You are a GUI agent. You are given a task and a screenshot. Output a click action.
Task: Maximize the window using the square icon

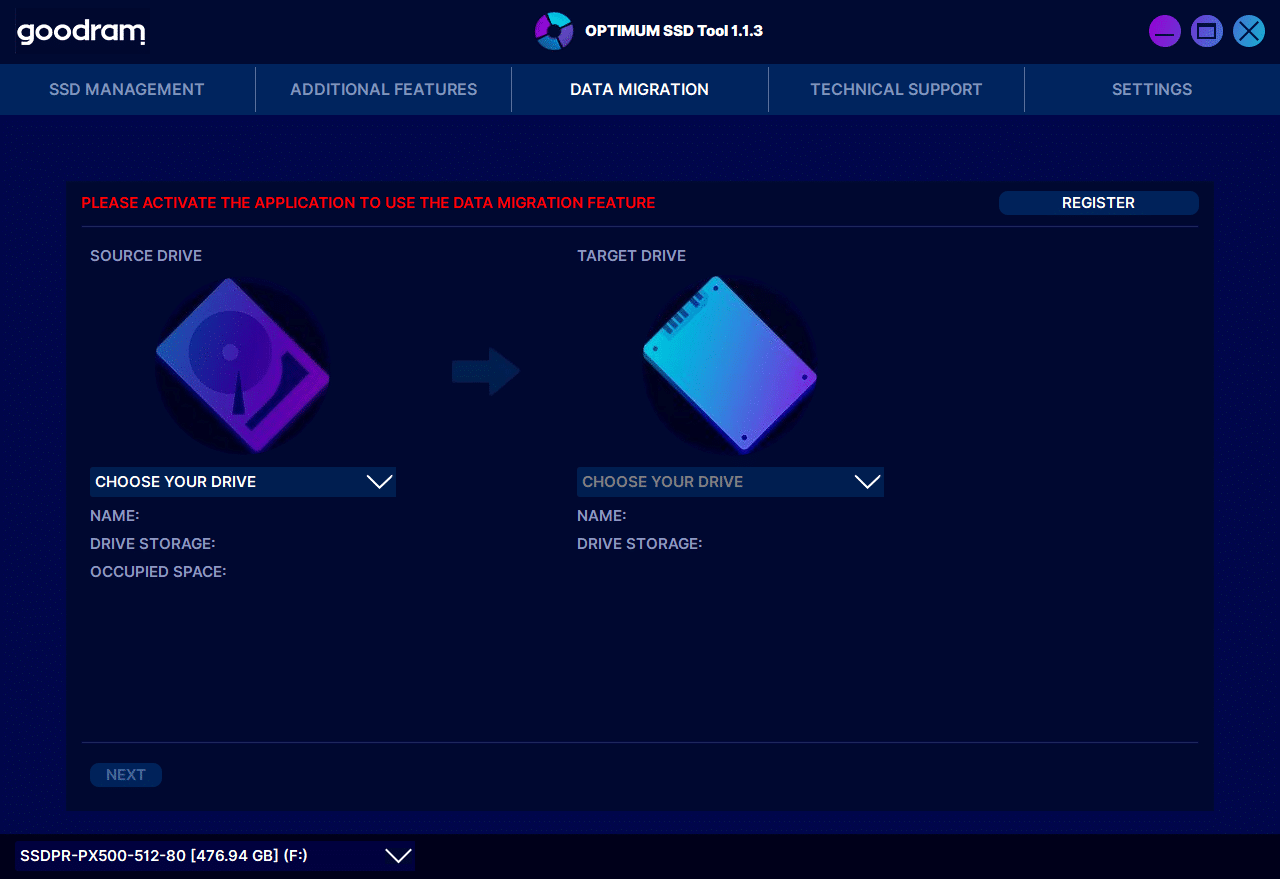(1206, 31)
